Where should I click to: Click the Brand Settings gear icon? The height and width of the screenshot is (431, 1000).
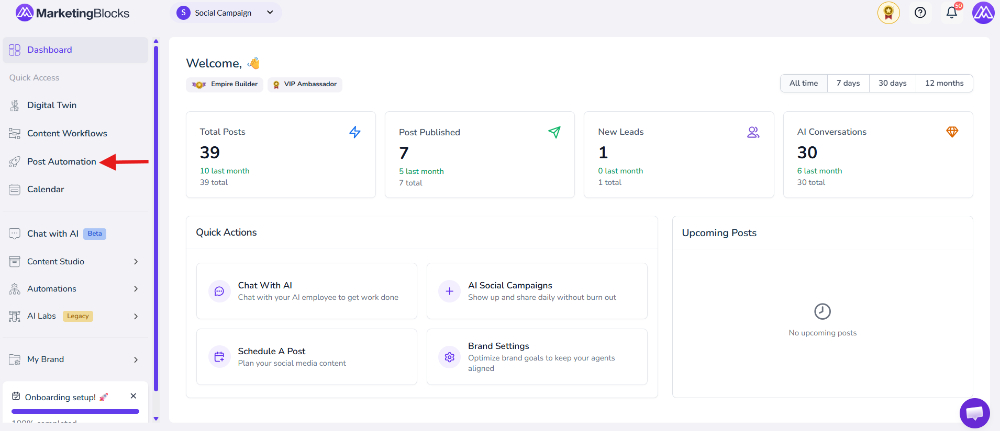449,356
